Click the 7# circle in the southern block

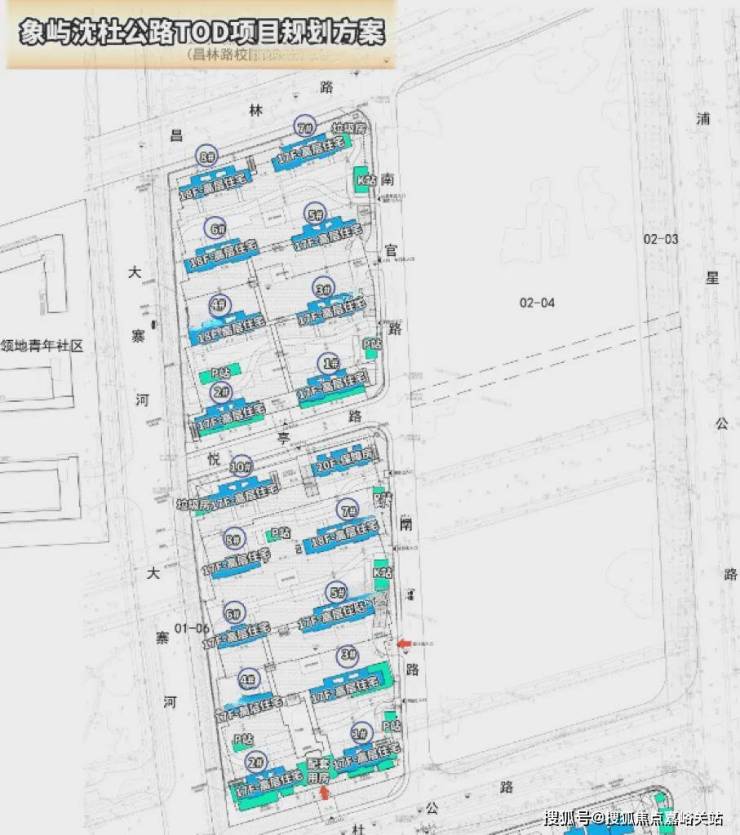pyautogui.click(x=348, y=511)
